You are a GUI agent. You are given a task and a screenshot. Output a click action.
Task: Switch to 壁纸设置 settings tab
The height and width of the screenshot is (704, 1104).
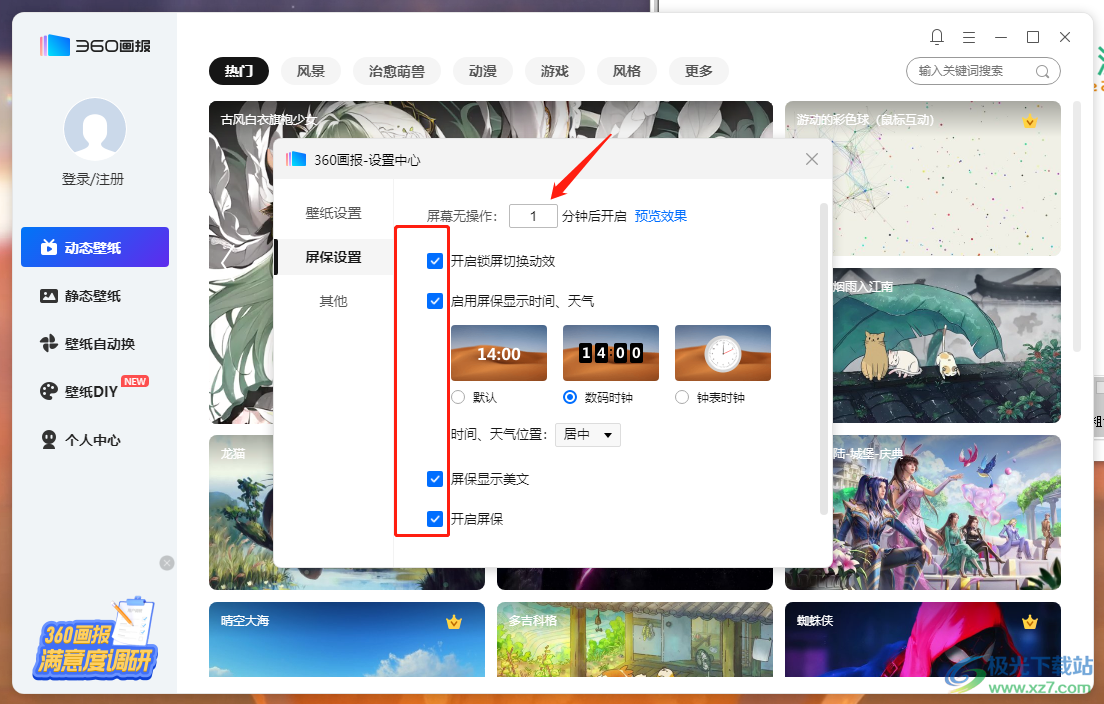pos(334,213)
